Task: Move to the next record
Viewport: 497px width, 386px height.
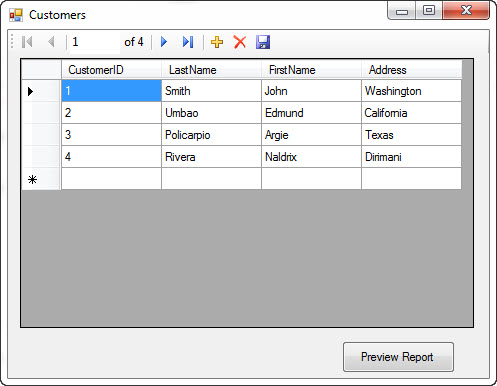Action: coord(164,42)
